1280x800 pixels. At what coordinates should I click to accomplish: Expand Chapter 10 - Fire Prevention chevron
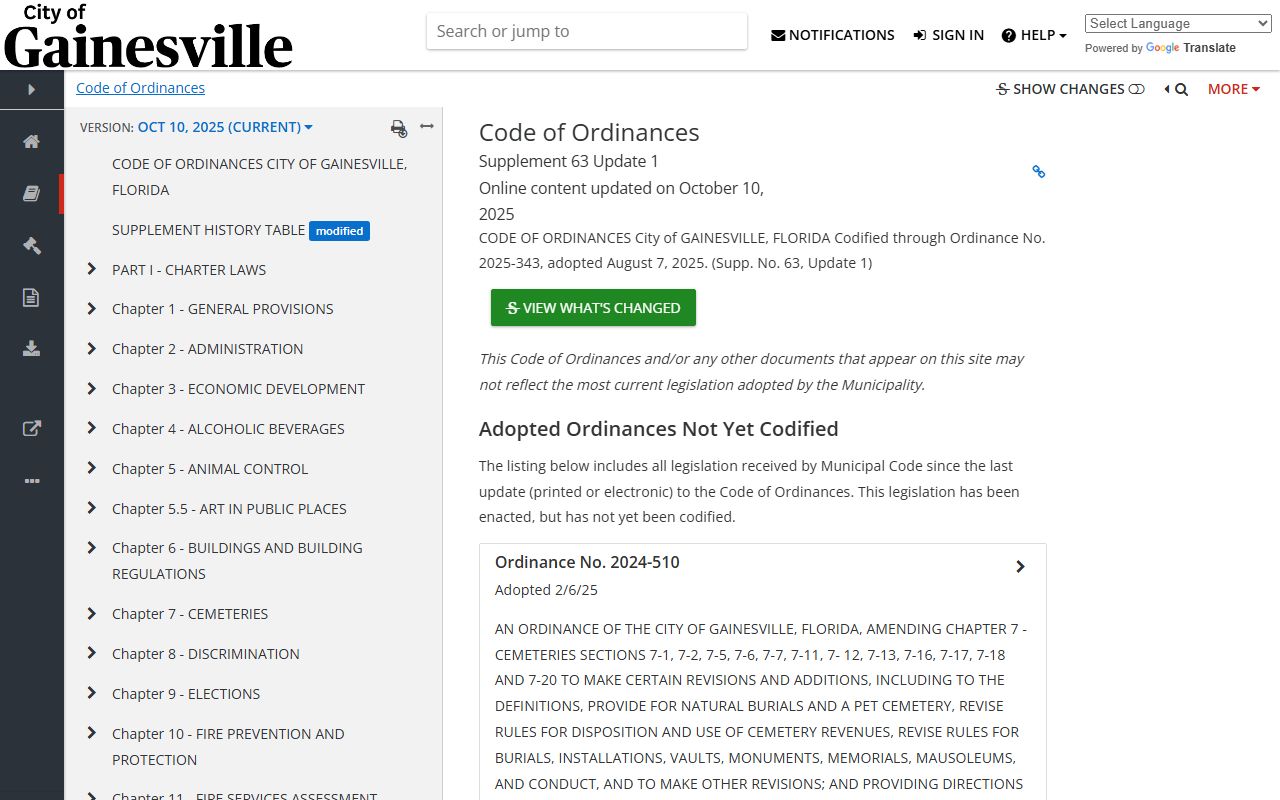click(91, 733)
